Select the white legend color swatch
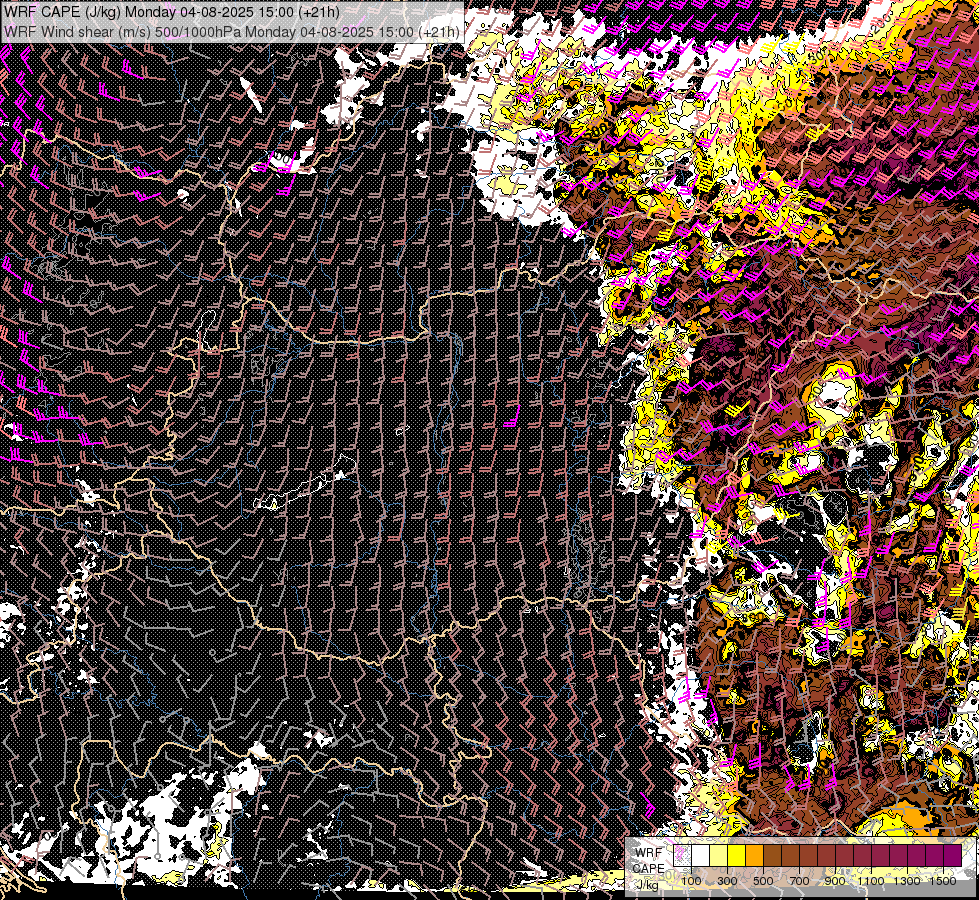Screen dimensions: 979x900 701,855
